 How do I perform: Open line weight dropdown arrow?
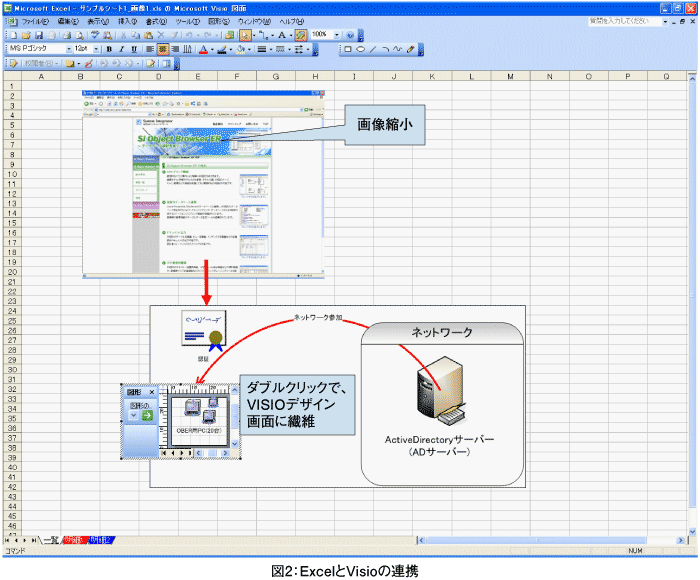coord(271,50)
